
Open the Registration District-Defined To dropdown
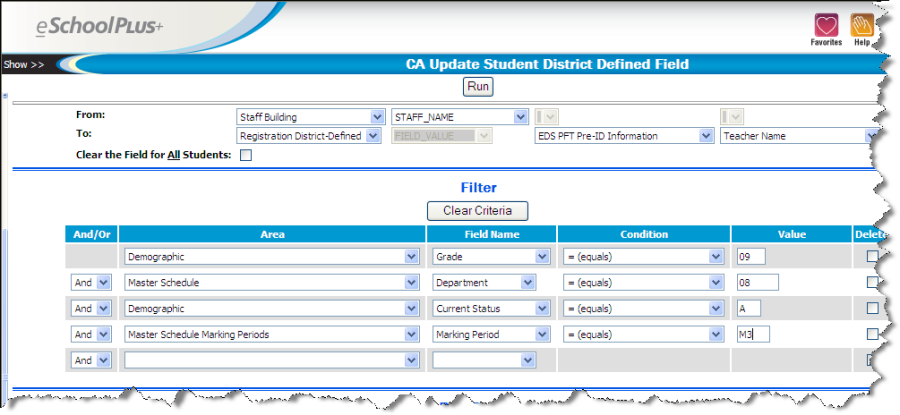click(308, 136)
